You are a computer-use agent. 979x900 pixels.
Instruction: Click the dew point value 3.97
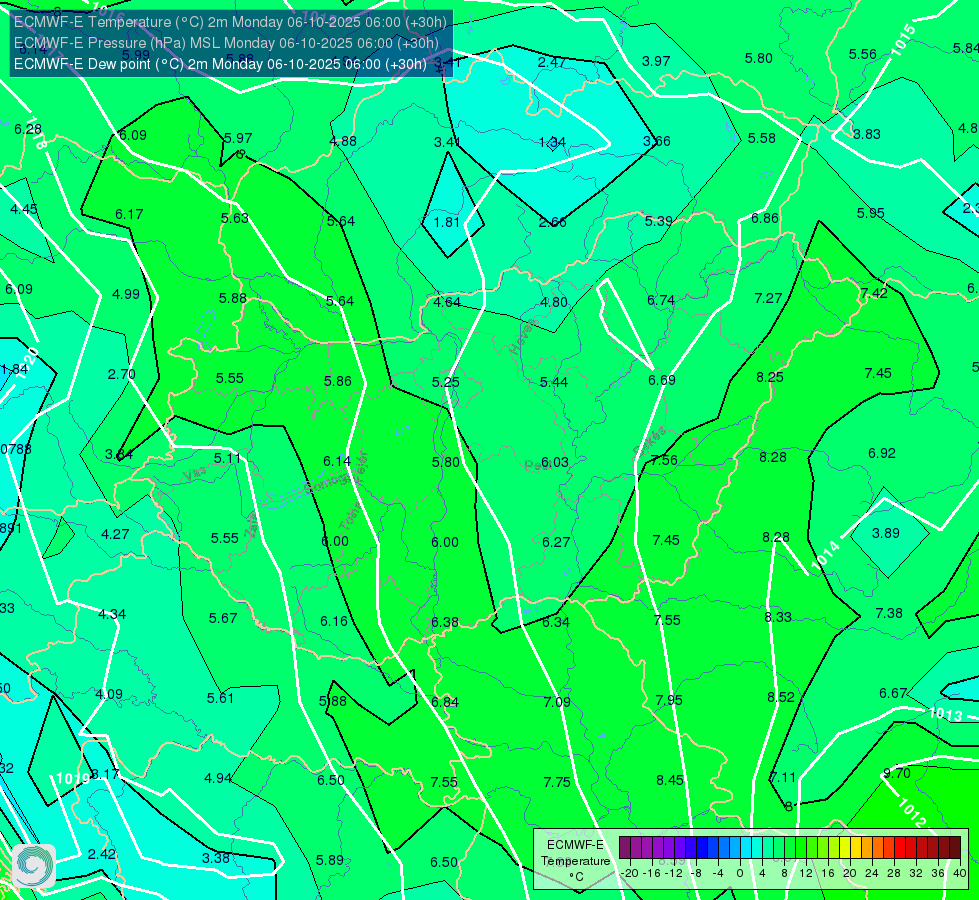click(656, 61)
